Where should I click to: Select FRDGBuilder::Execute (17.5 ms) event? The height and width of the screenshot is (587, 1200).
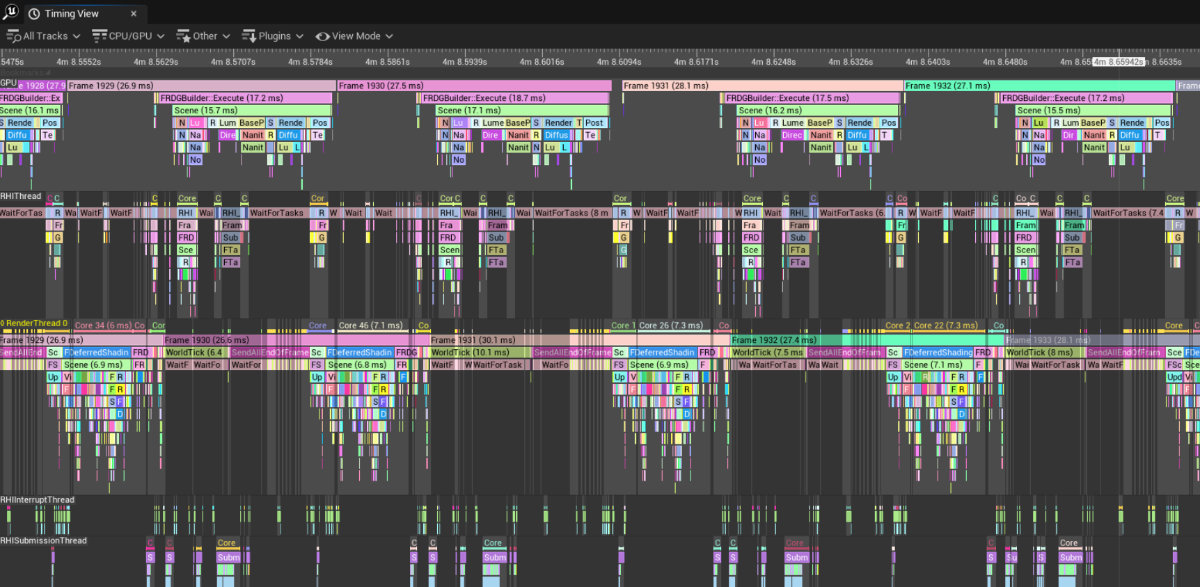click(811, 98)
